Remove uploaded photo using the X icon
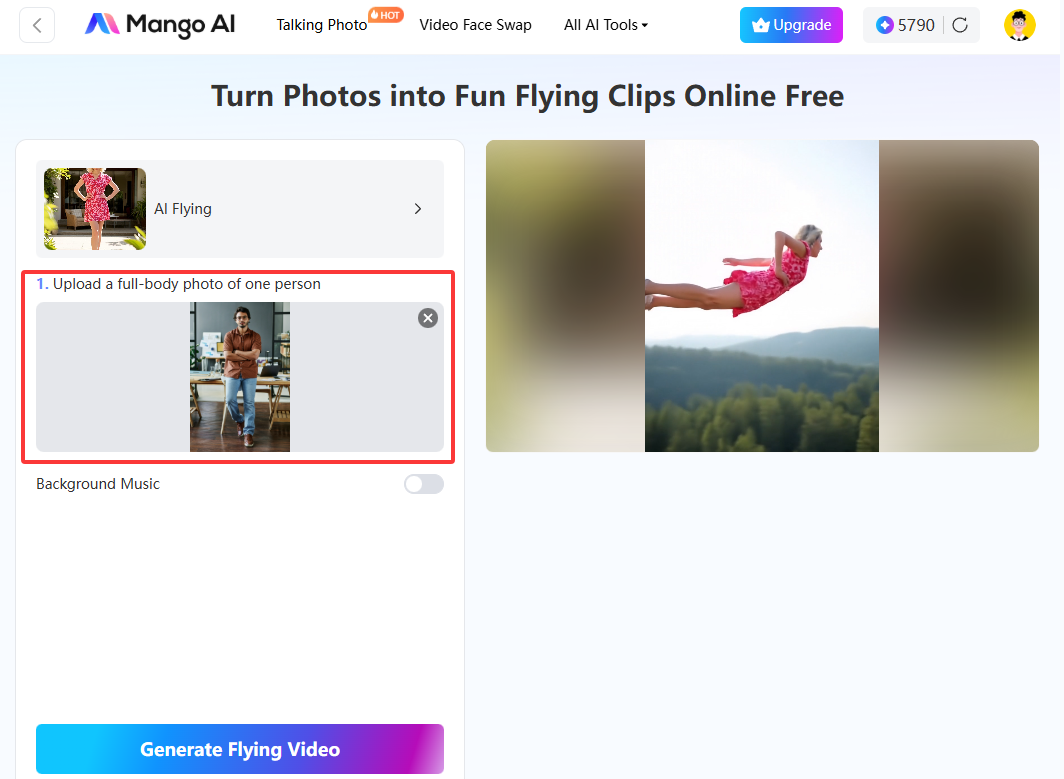The image size is (1064, 779). (x=428, y=318)
